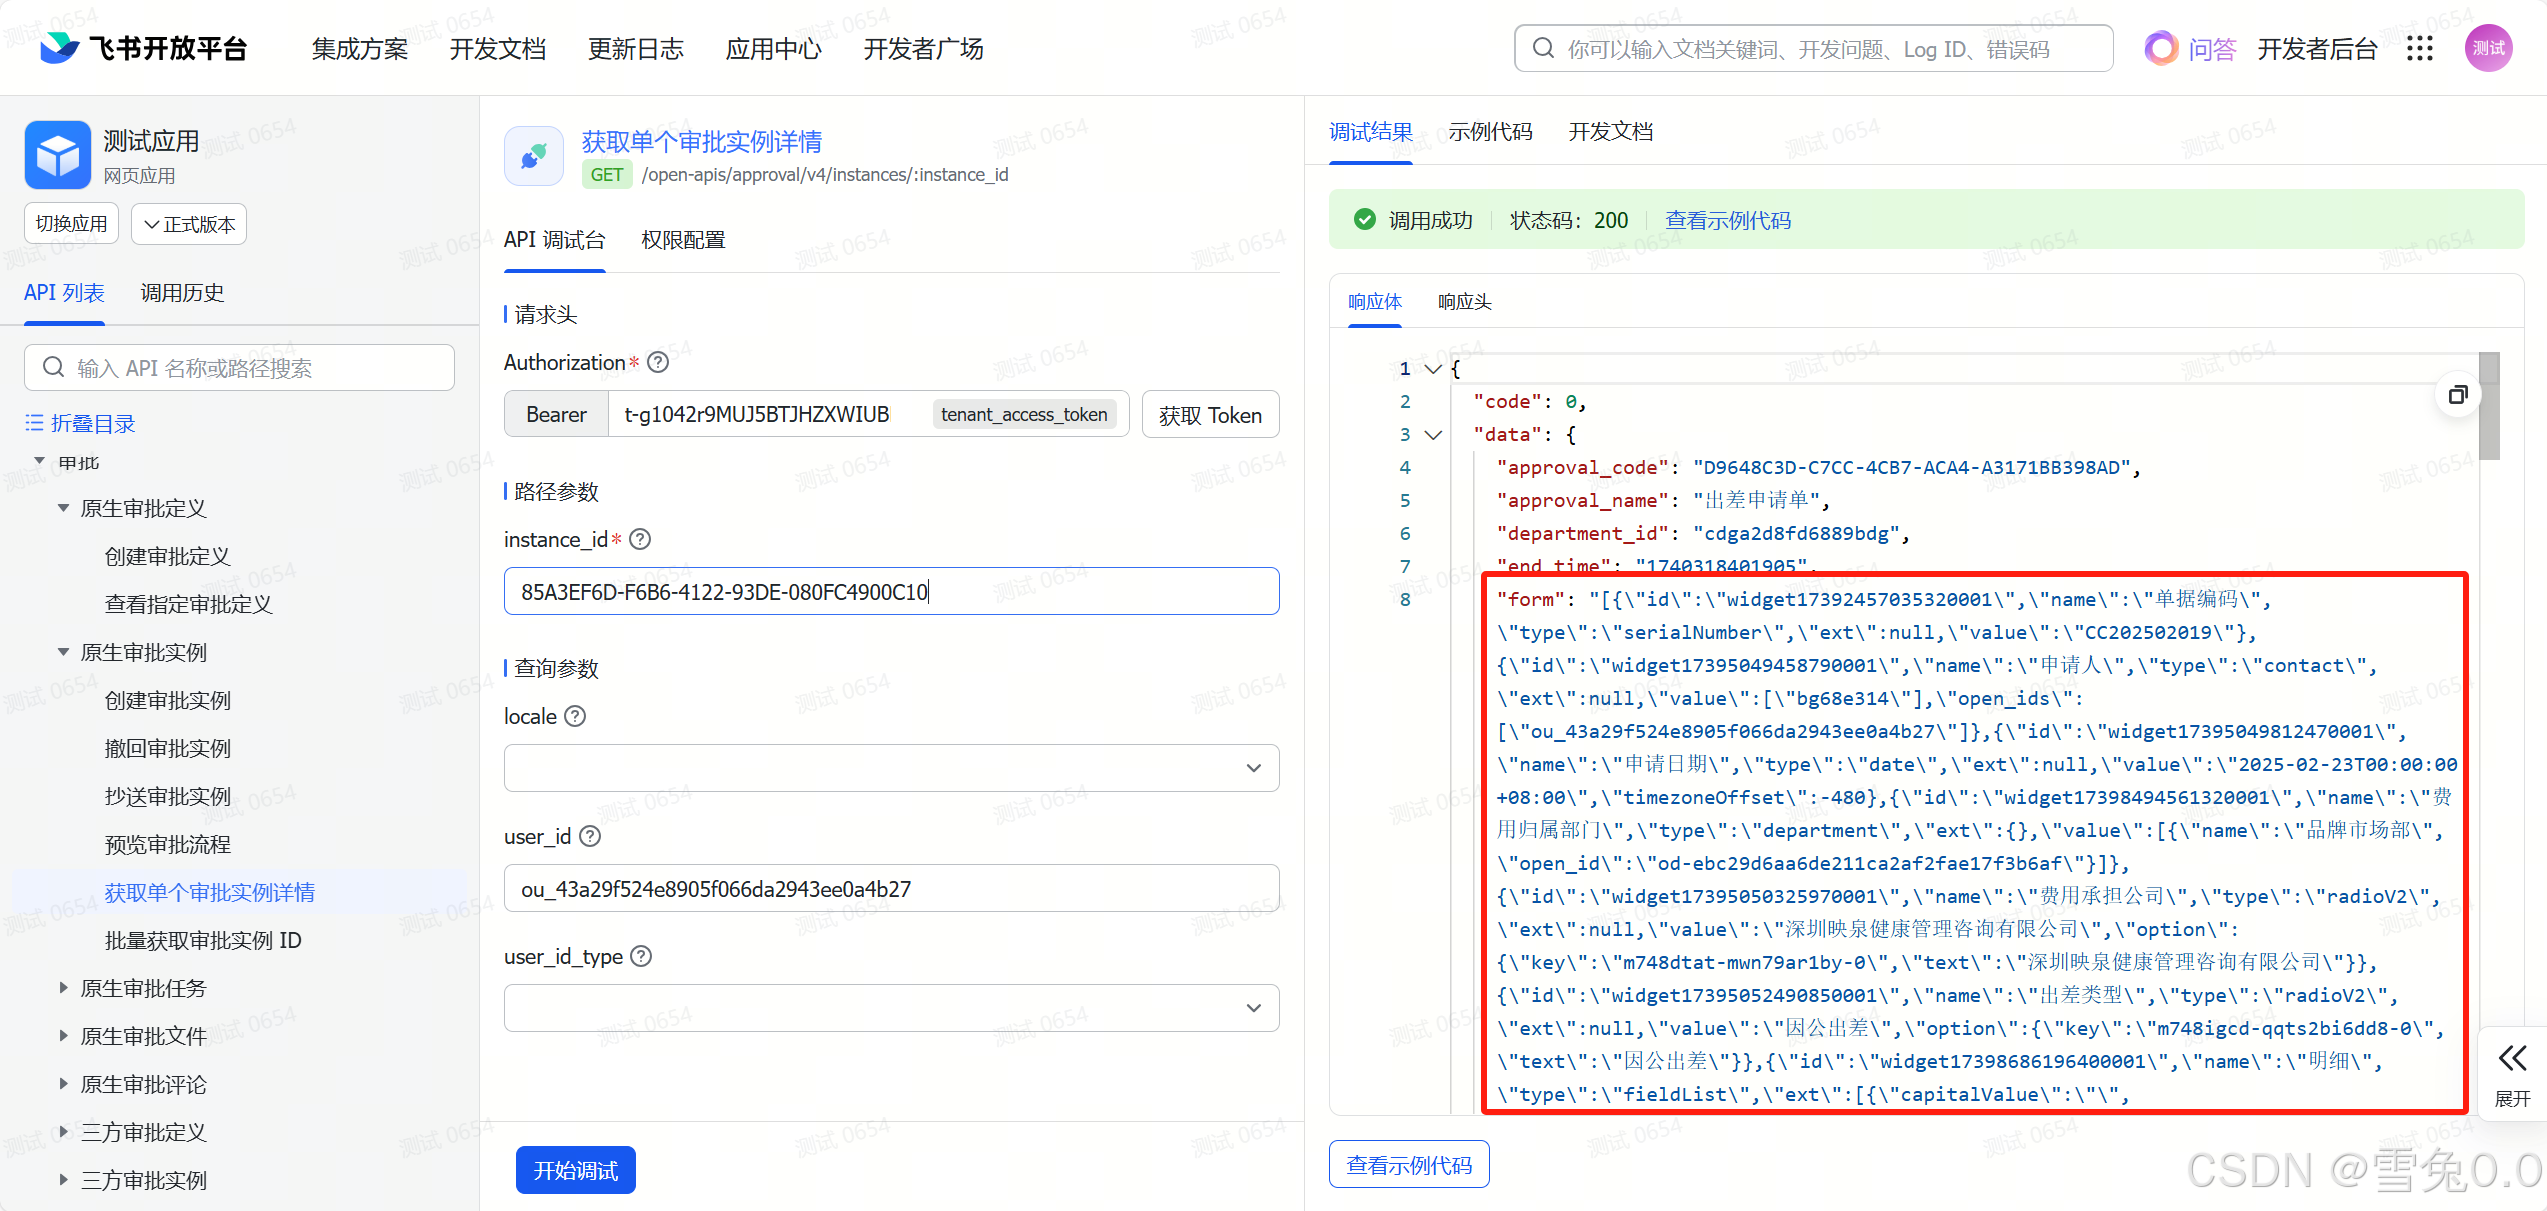Screen dimensions: 2547x1211
Task: Copy the response body with copy icon
Action: point(2457,394)
